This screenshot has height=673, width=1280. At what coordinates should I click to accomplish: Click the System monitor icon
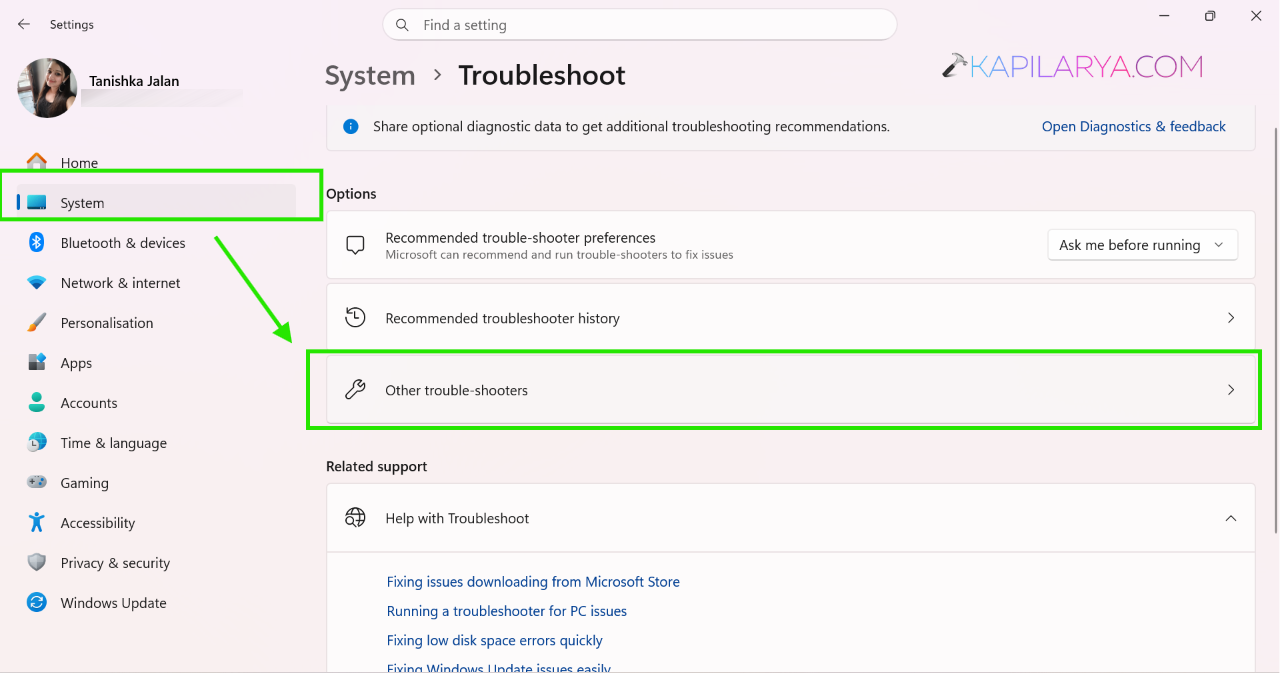click(37, 202)
